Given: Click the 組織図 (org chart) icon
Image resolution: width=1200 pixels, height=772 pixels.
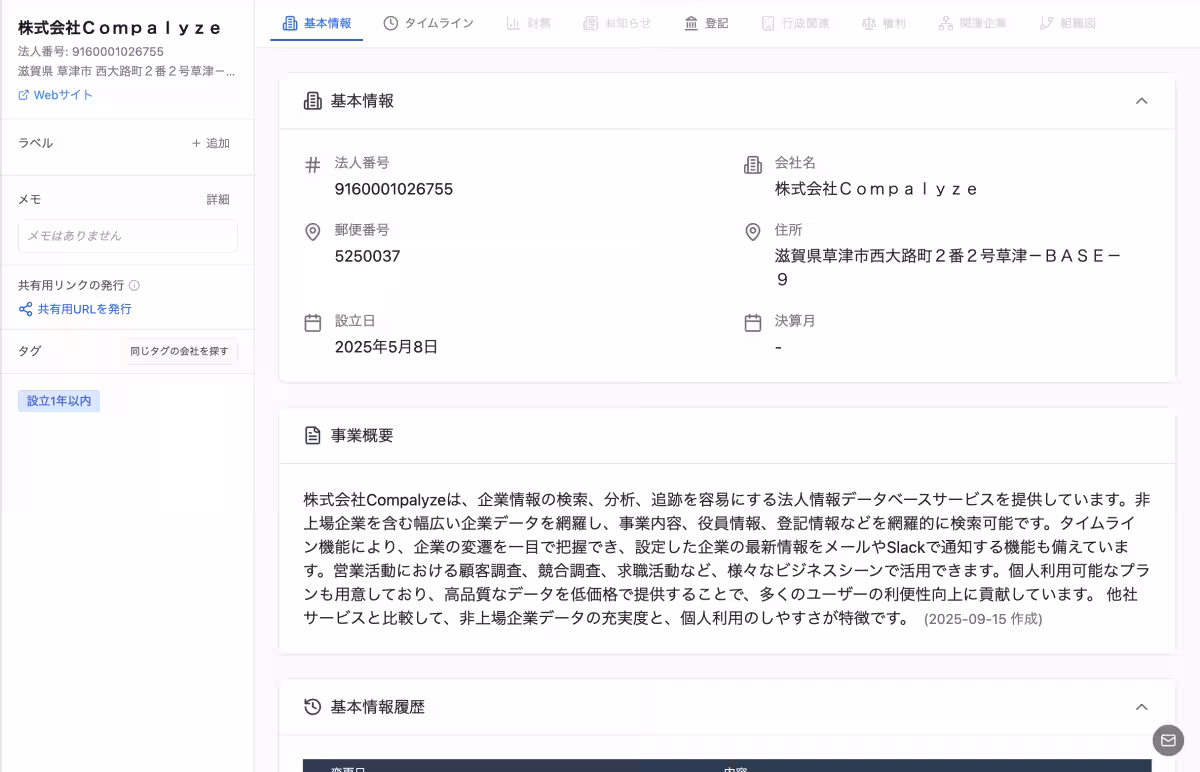Looking at the screenshot, I should point(1046,24).
